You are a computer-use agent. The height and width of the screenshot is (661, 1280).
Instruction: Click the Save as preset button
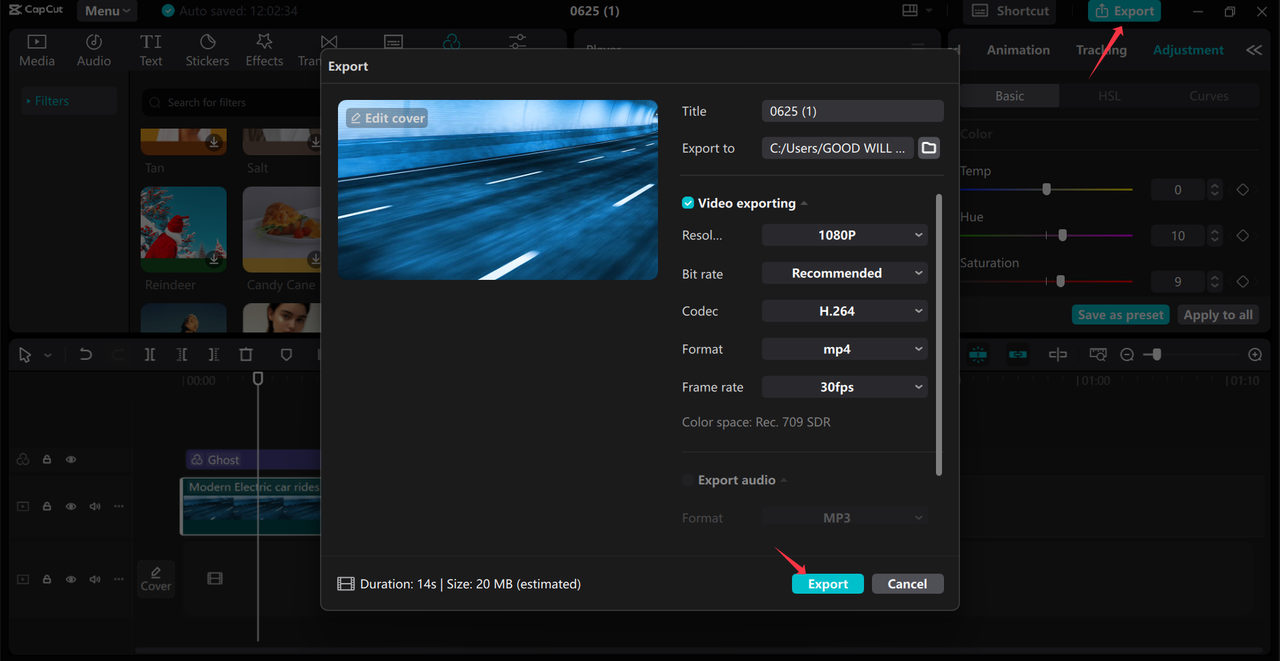pos(1120,313)
